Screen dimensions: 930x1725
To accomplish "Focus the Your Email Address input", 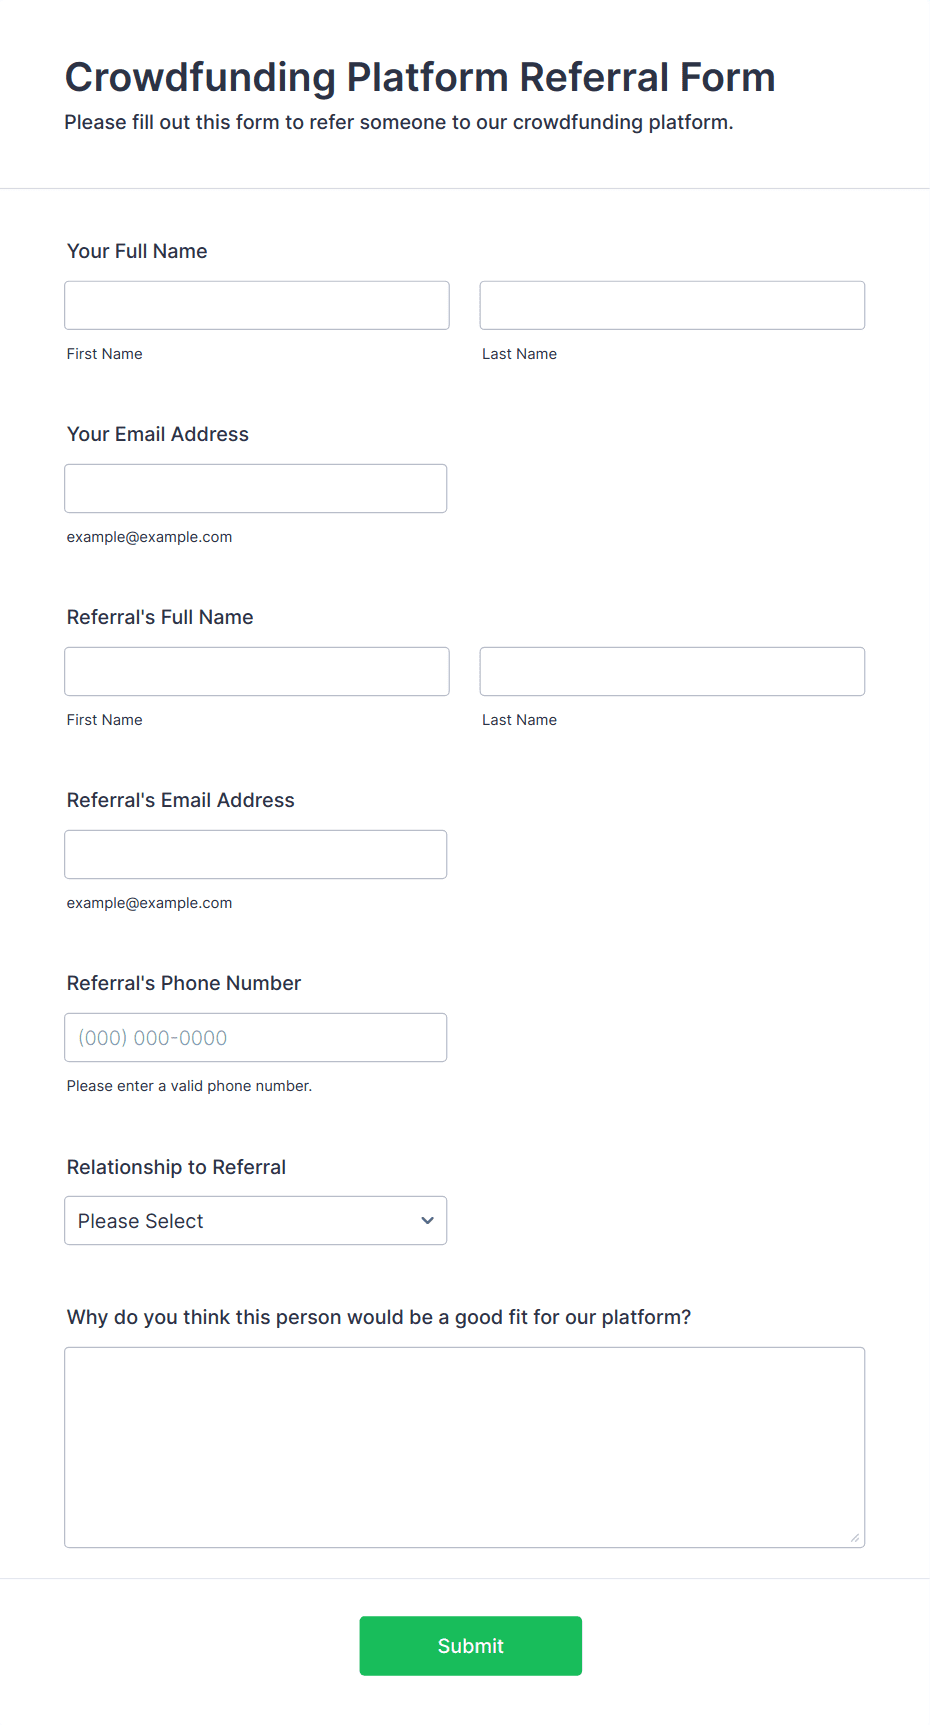I will [x=256, y=488].
